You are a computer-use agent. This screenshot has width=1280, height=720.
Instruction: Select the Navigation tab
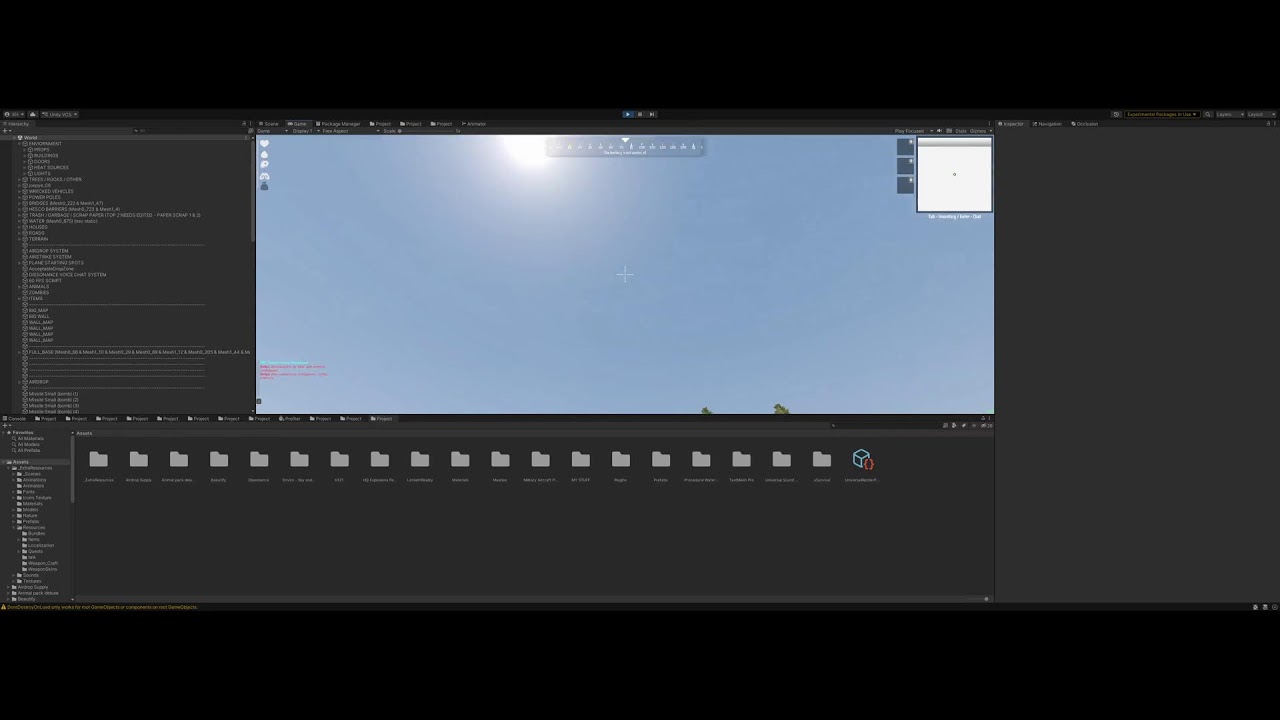coord(1048,124)
